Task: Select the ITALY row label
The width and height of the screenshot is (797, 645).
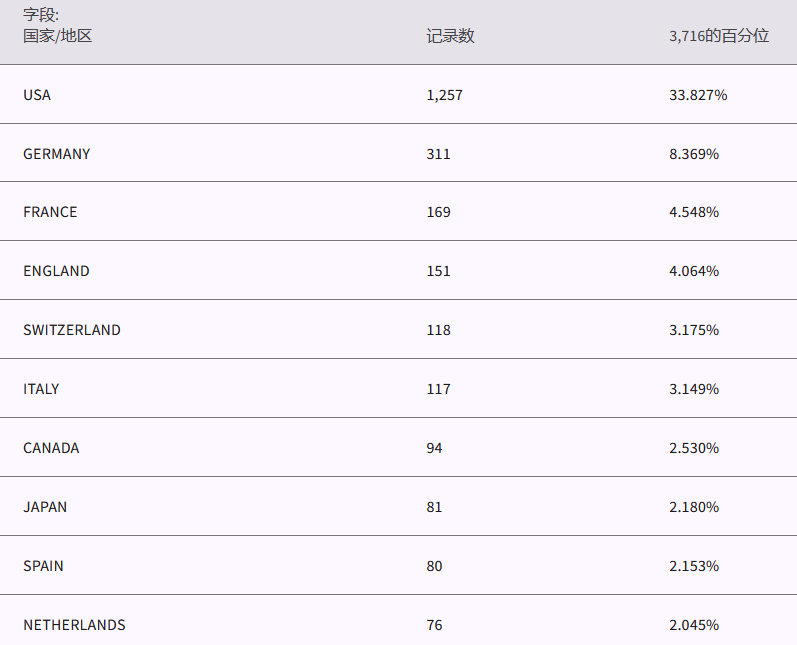Action: pyautogui.click(x=41, y=389)
